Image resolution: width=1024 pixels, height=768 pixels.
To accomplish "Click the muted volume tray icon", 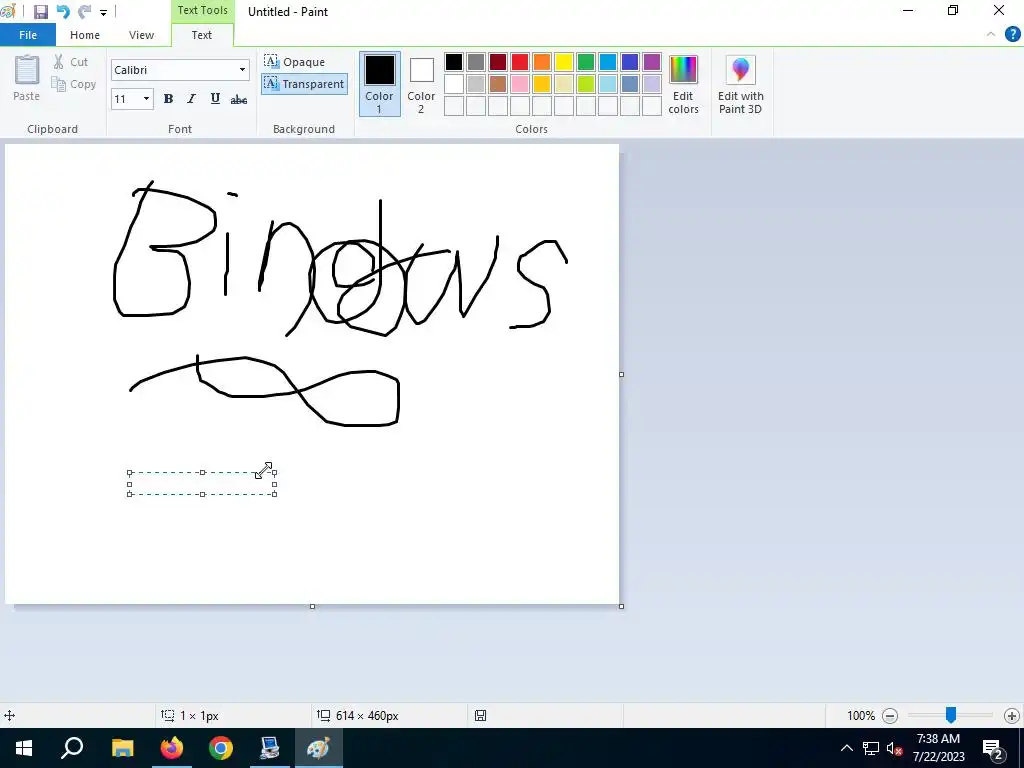I will point(894,749).
